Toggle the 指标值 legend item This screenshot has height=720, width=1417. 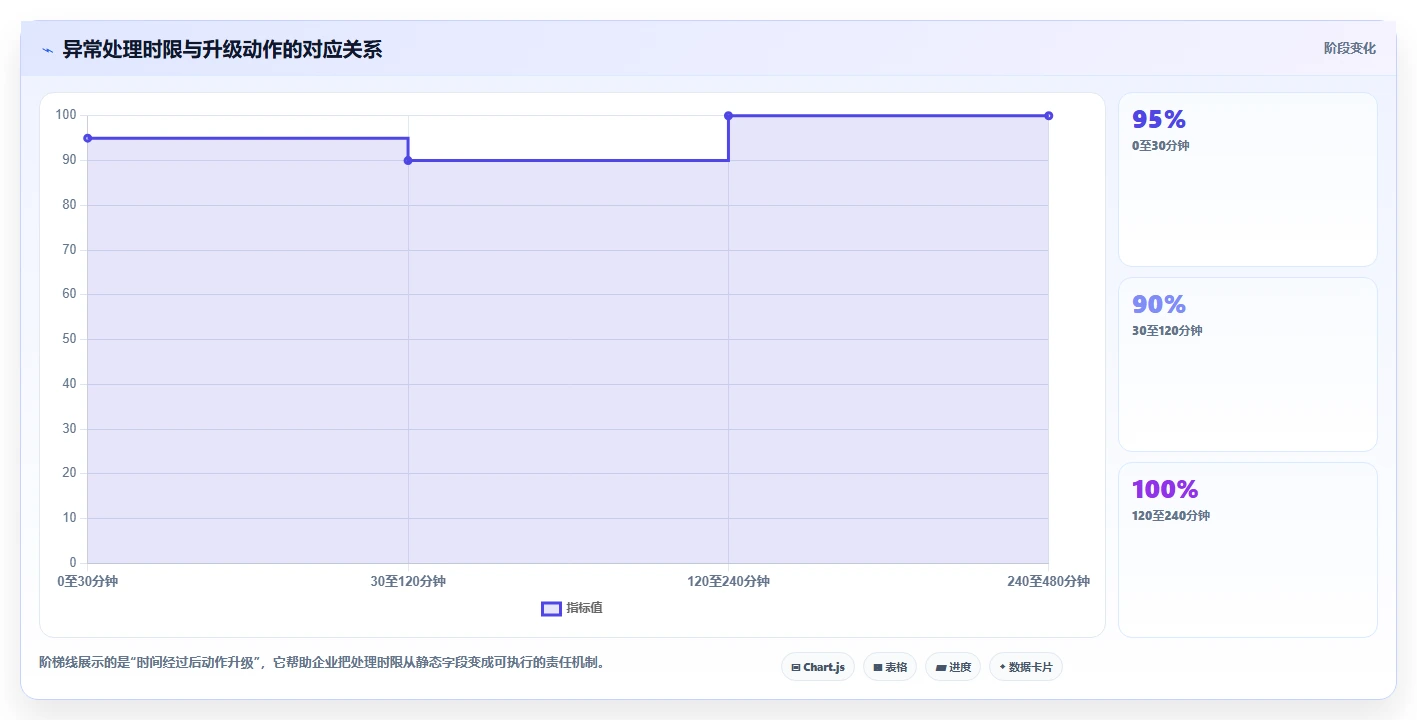(572, 608)
